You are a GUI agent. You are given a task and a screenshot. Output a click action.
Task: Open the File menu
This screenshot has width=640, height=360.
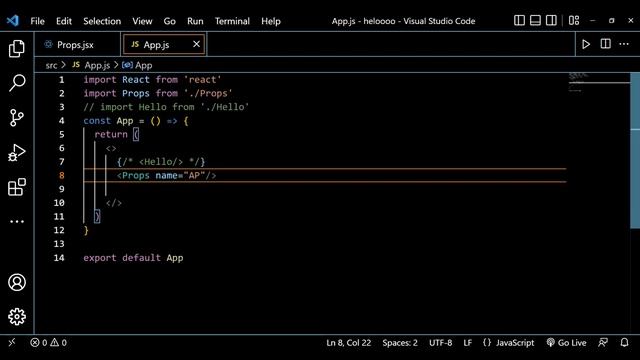pos(37,21)
